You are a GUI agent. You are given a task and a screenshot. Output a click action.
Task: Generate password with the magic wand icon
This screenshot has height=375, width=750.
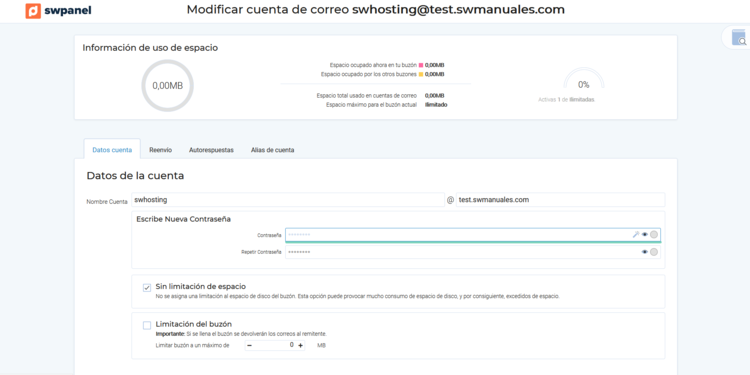pyautogui.click(x=636, y=234)
